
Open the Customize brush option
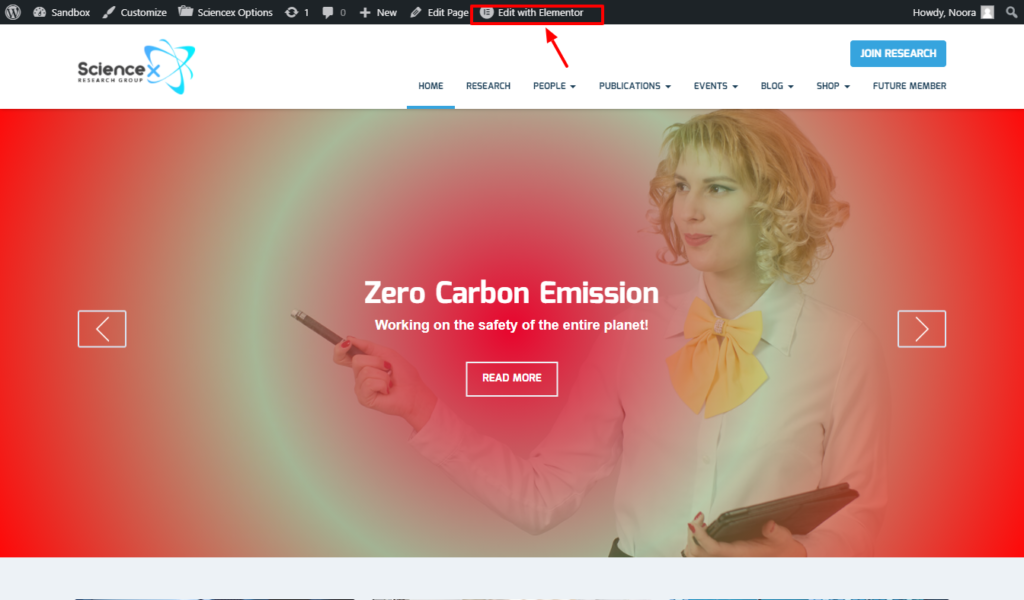pyautogui.click(x=134, y=12)
